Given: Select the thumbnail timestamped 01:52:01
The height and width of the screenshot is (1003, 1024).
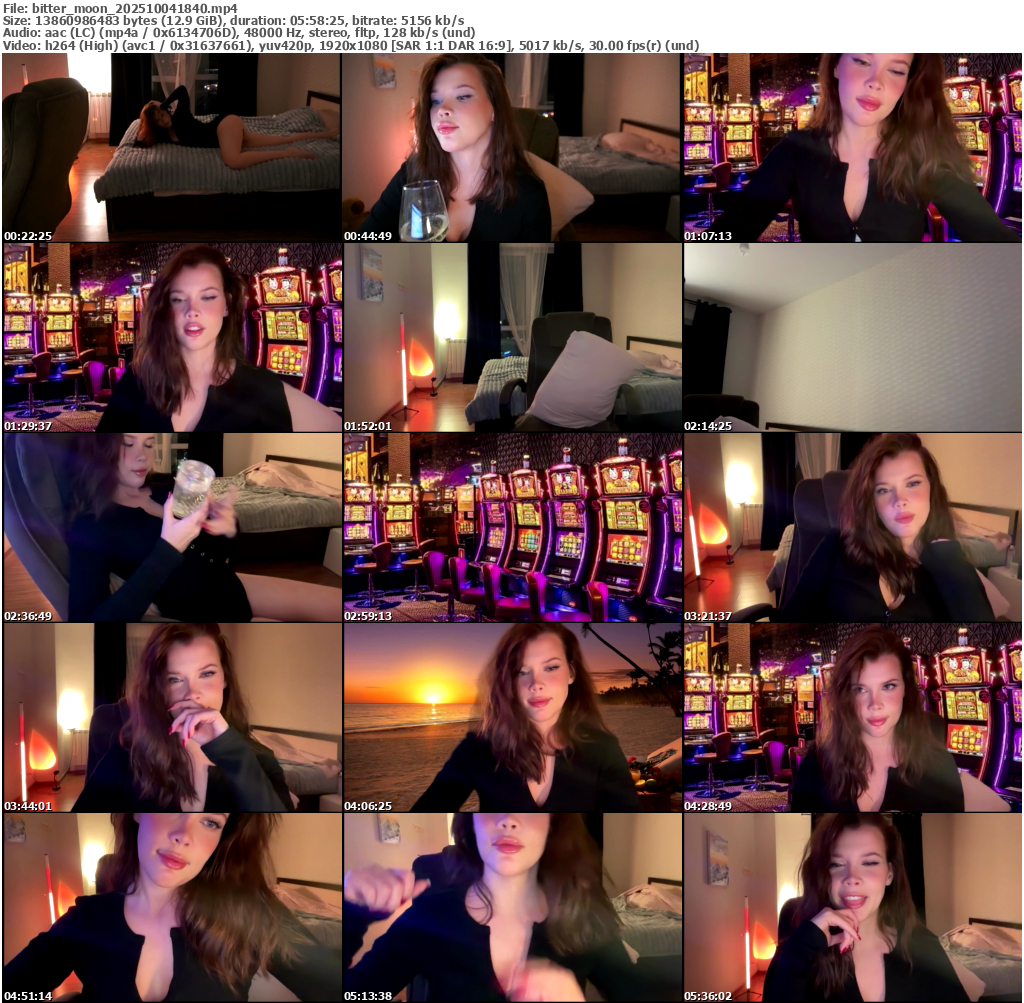Looking at the screenshot, I should tap(512, 338).
